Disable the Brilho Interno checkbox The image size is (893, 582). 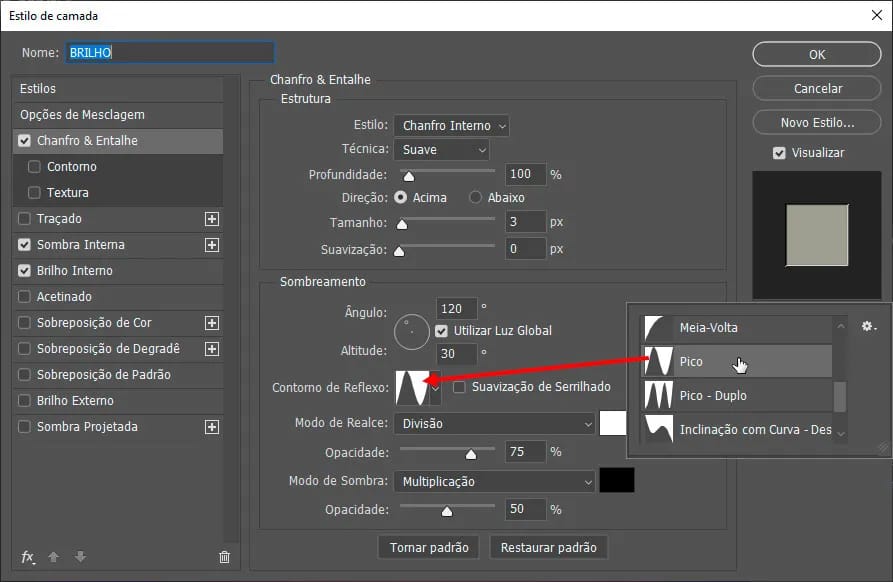[x=24, y=270]
